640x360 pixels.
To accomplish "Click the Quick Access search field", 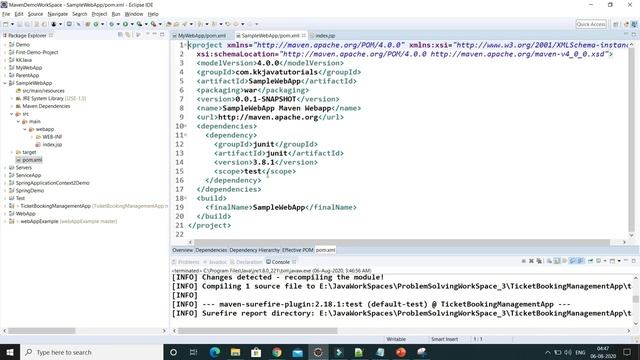I will click(x=591, y=24).
